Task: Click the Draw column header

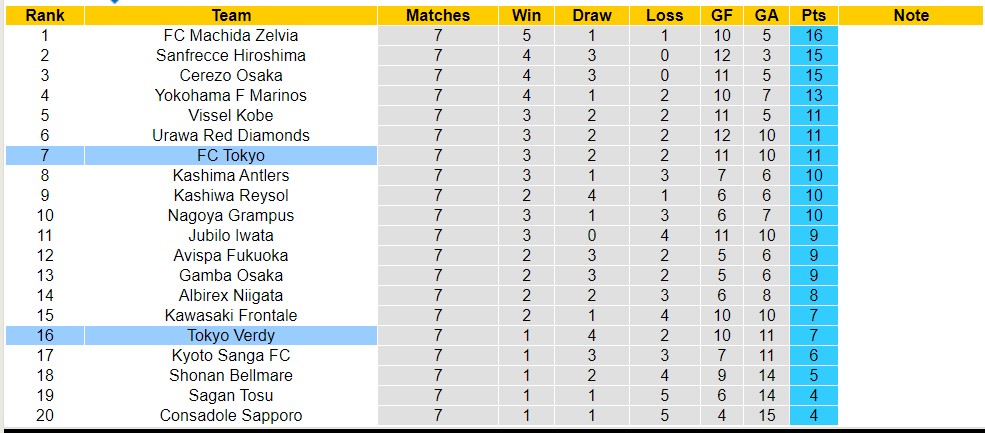Action: (592, 15)
